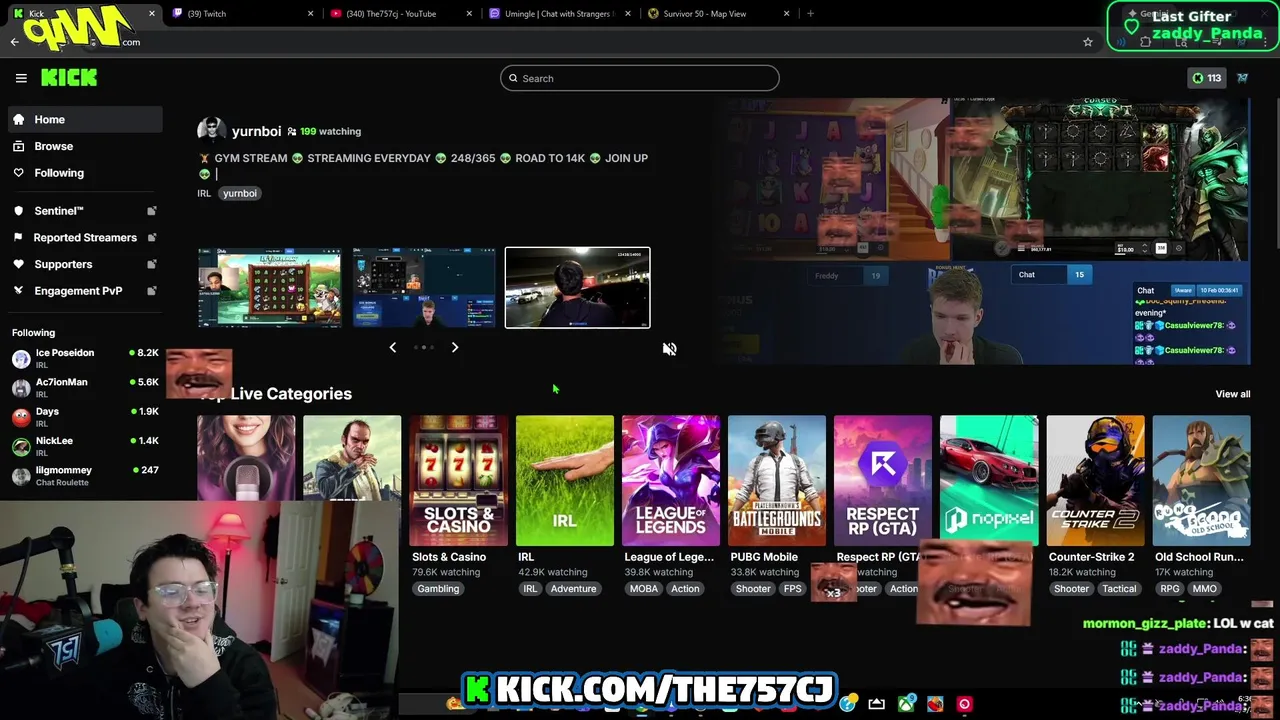Open the GTA character category card
Image resolution: width=1280 pixels, height=720 pixels.
coord(352,458)
